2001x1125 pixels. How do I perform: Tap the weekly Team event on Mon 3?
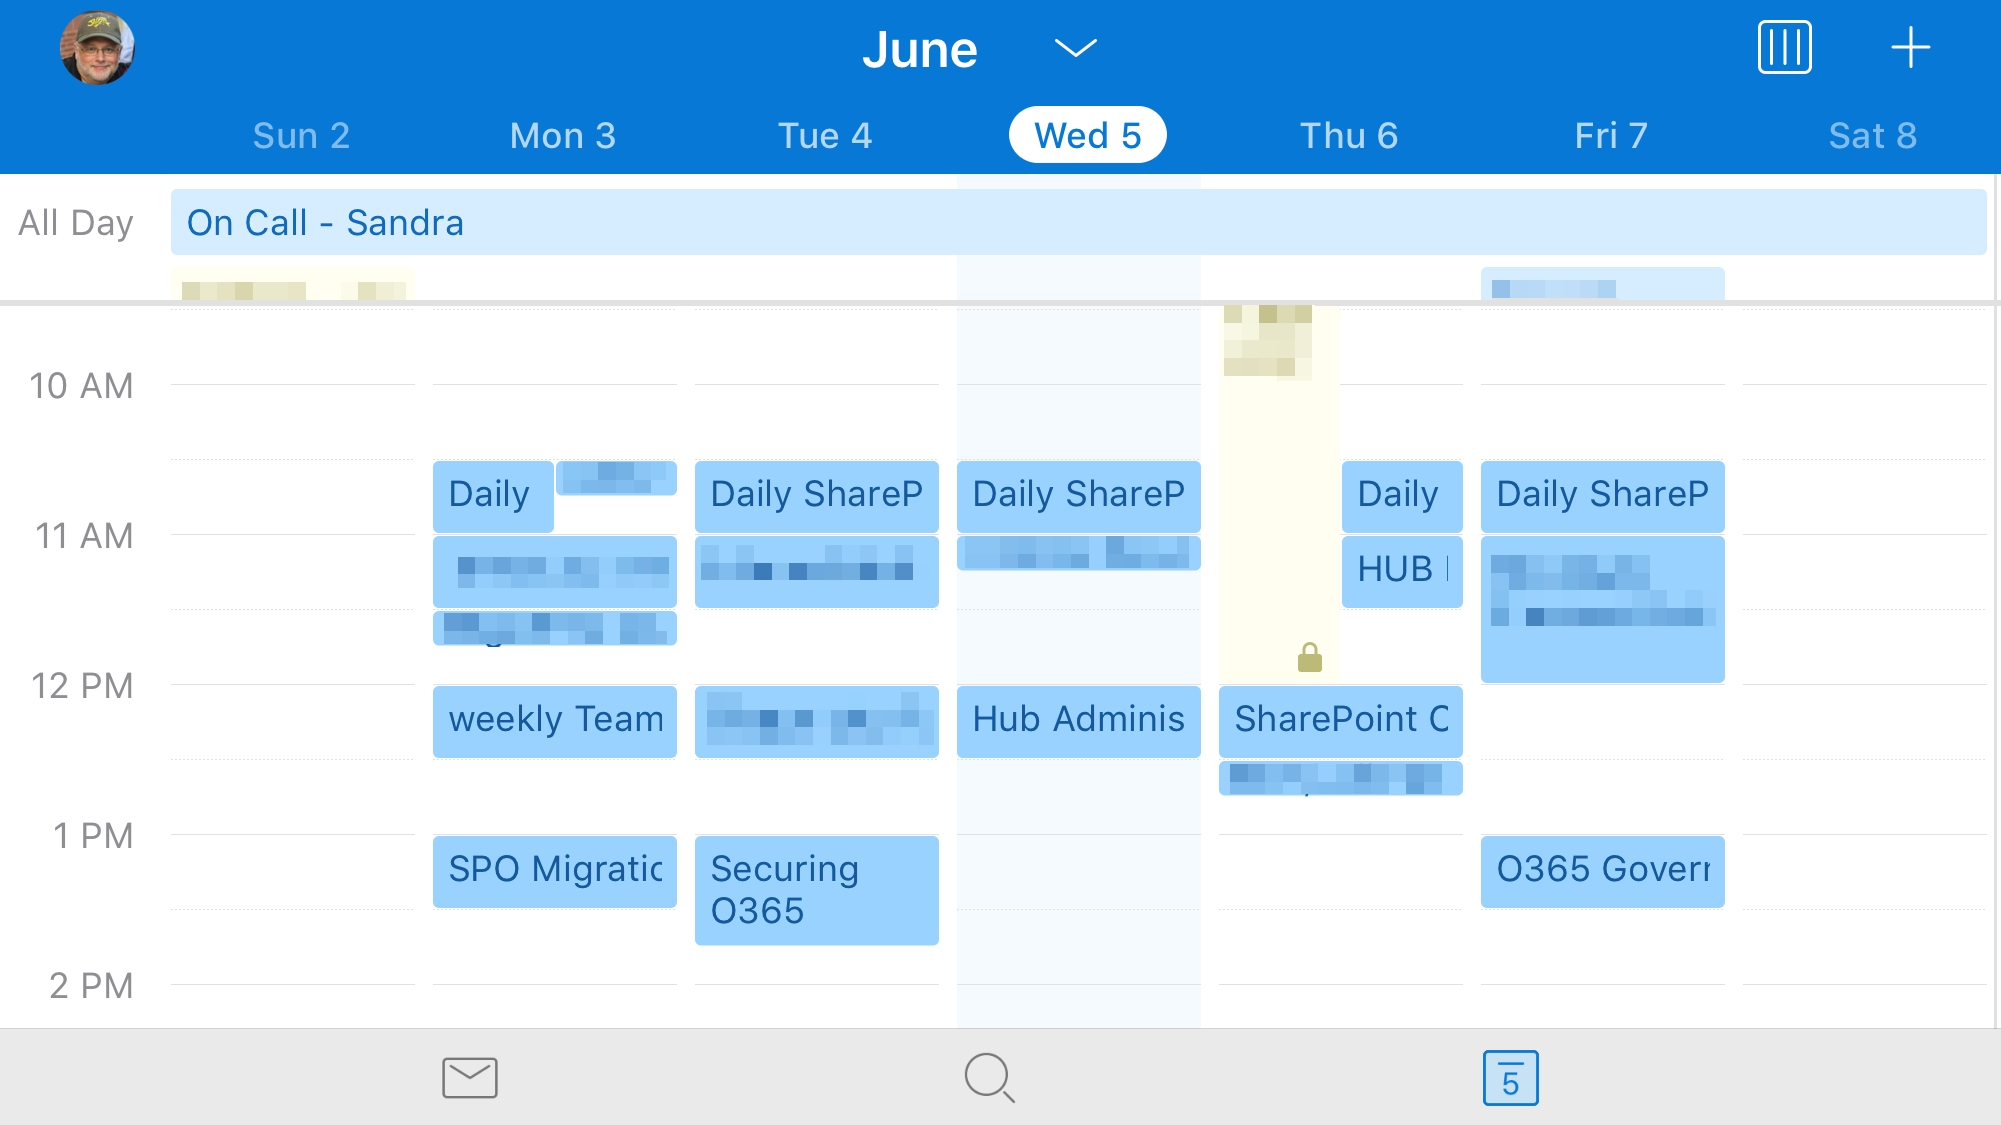[555, 718]
